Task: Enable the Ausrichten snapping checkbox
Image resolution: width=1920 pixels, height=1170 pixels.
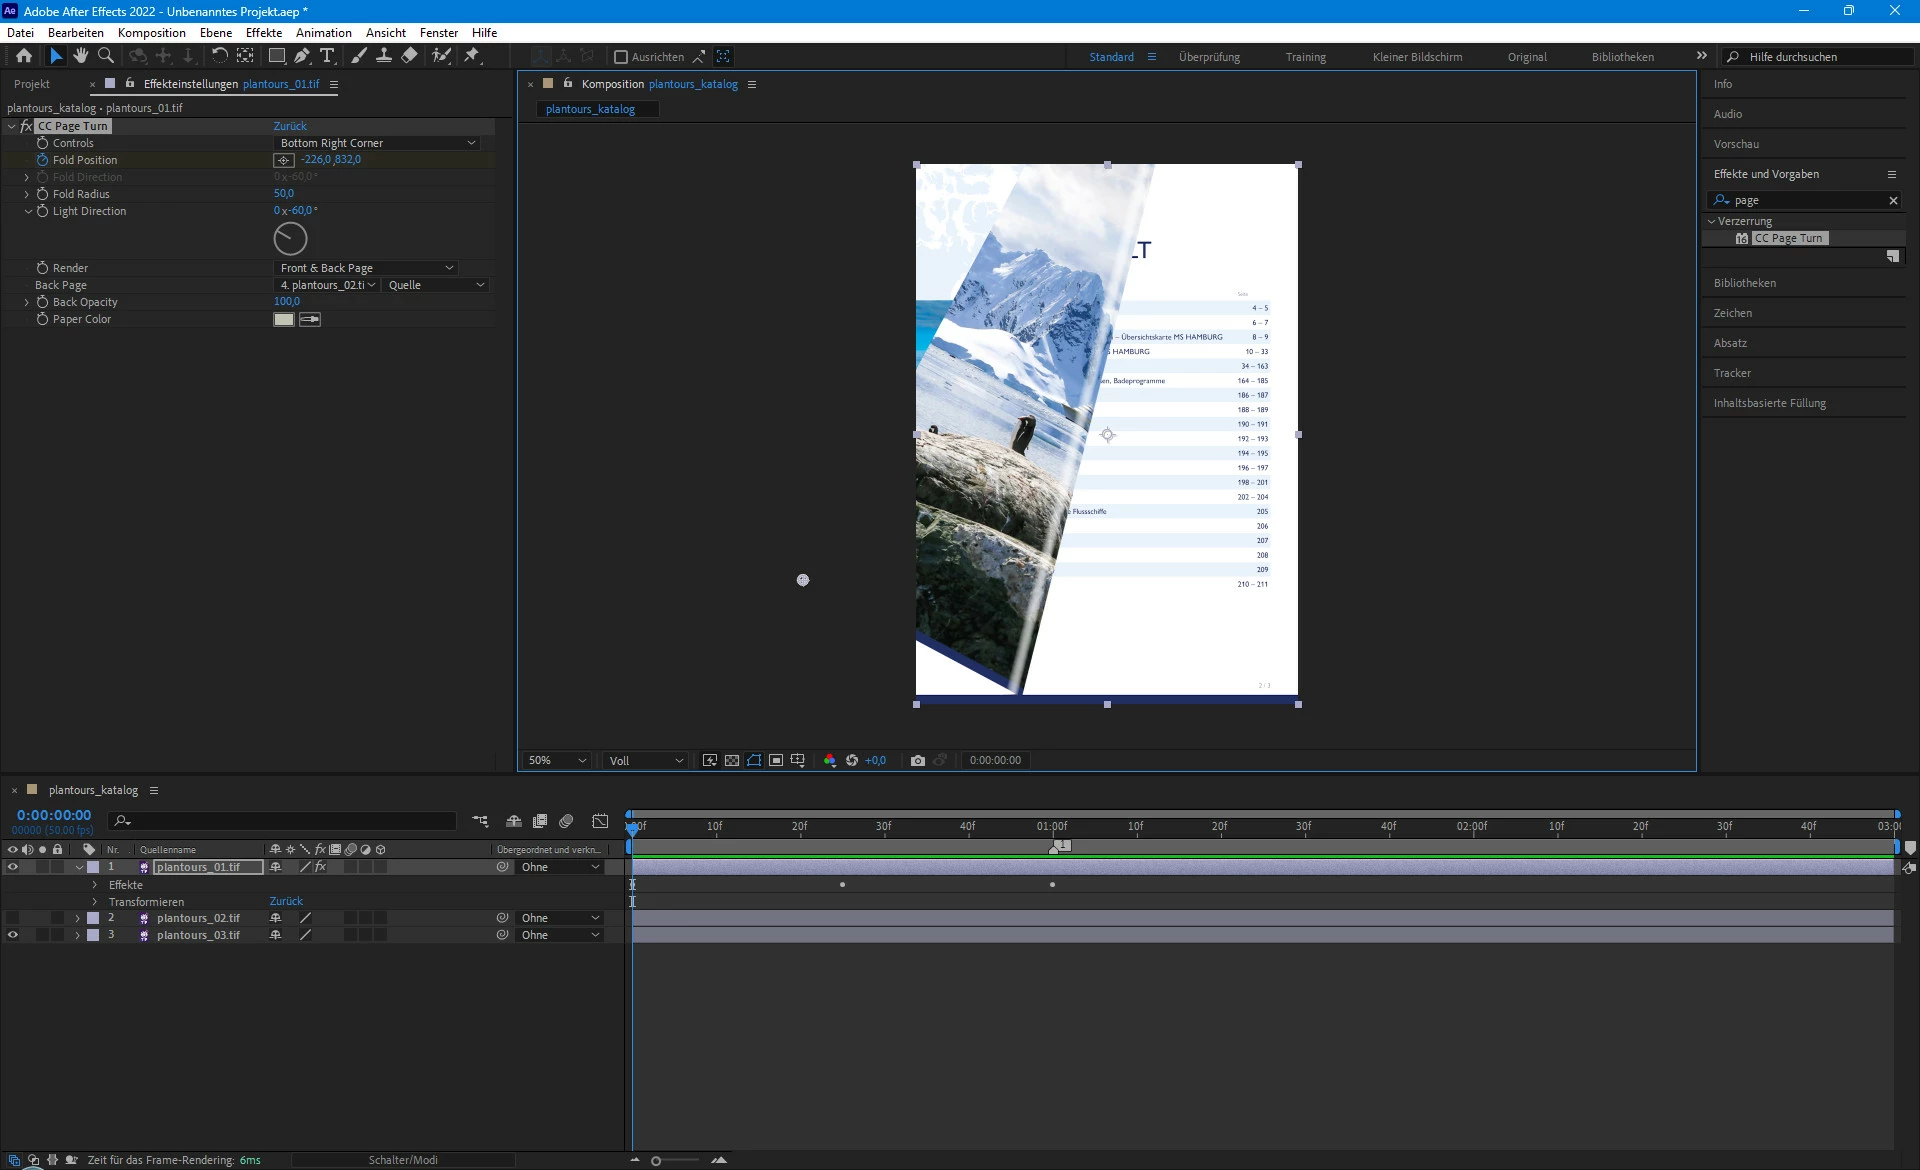Action: pos(621,57)
